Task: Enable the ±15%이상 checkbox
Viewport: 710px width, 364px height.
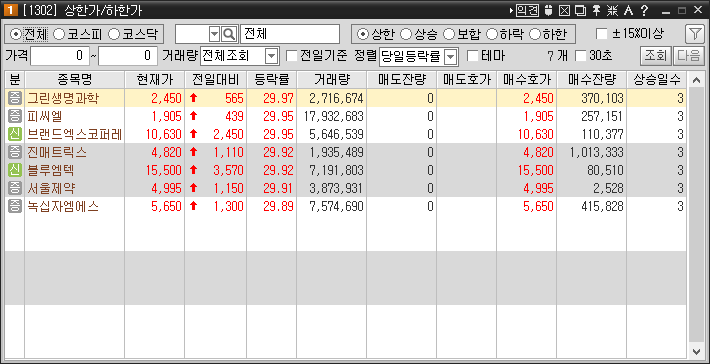Action: coord(602,34)
